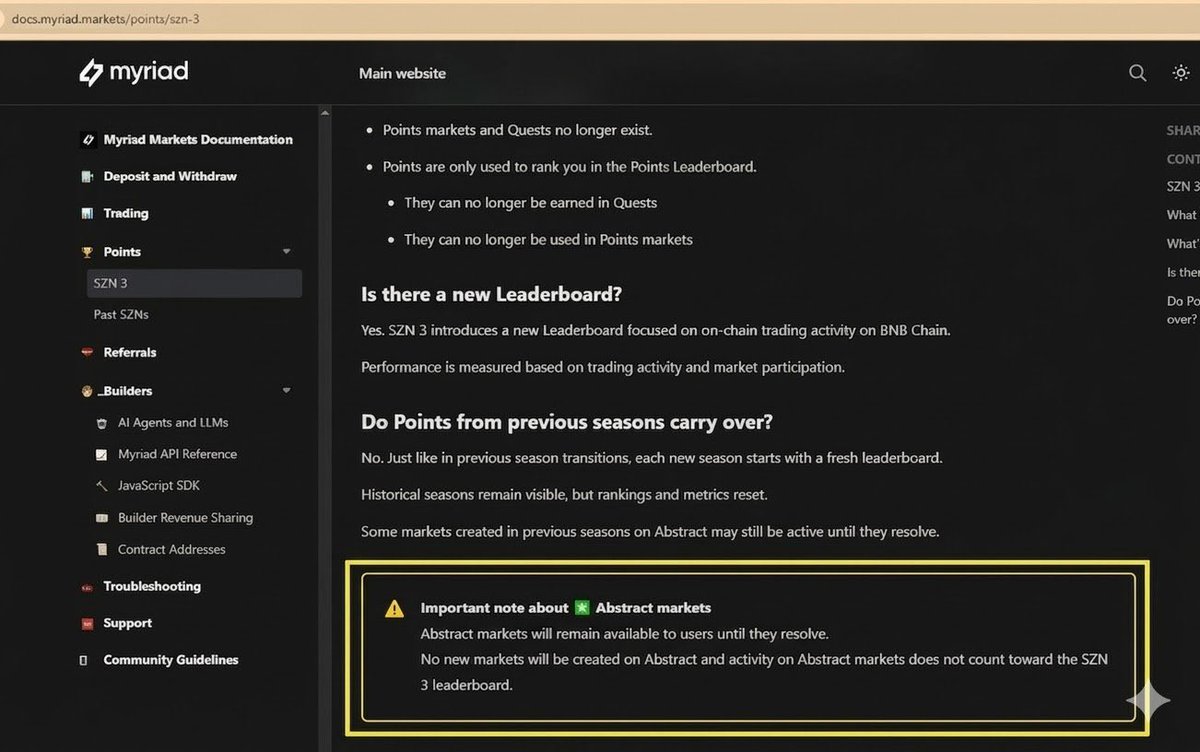Open Builder Revenue Sharing page
This screenshot has height=752, width=1200.
click(185, 518)
